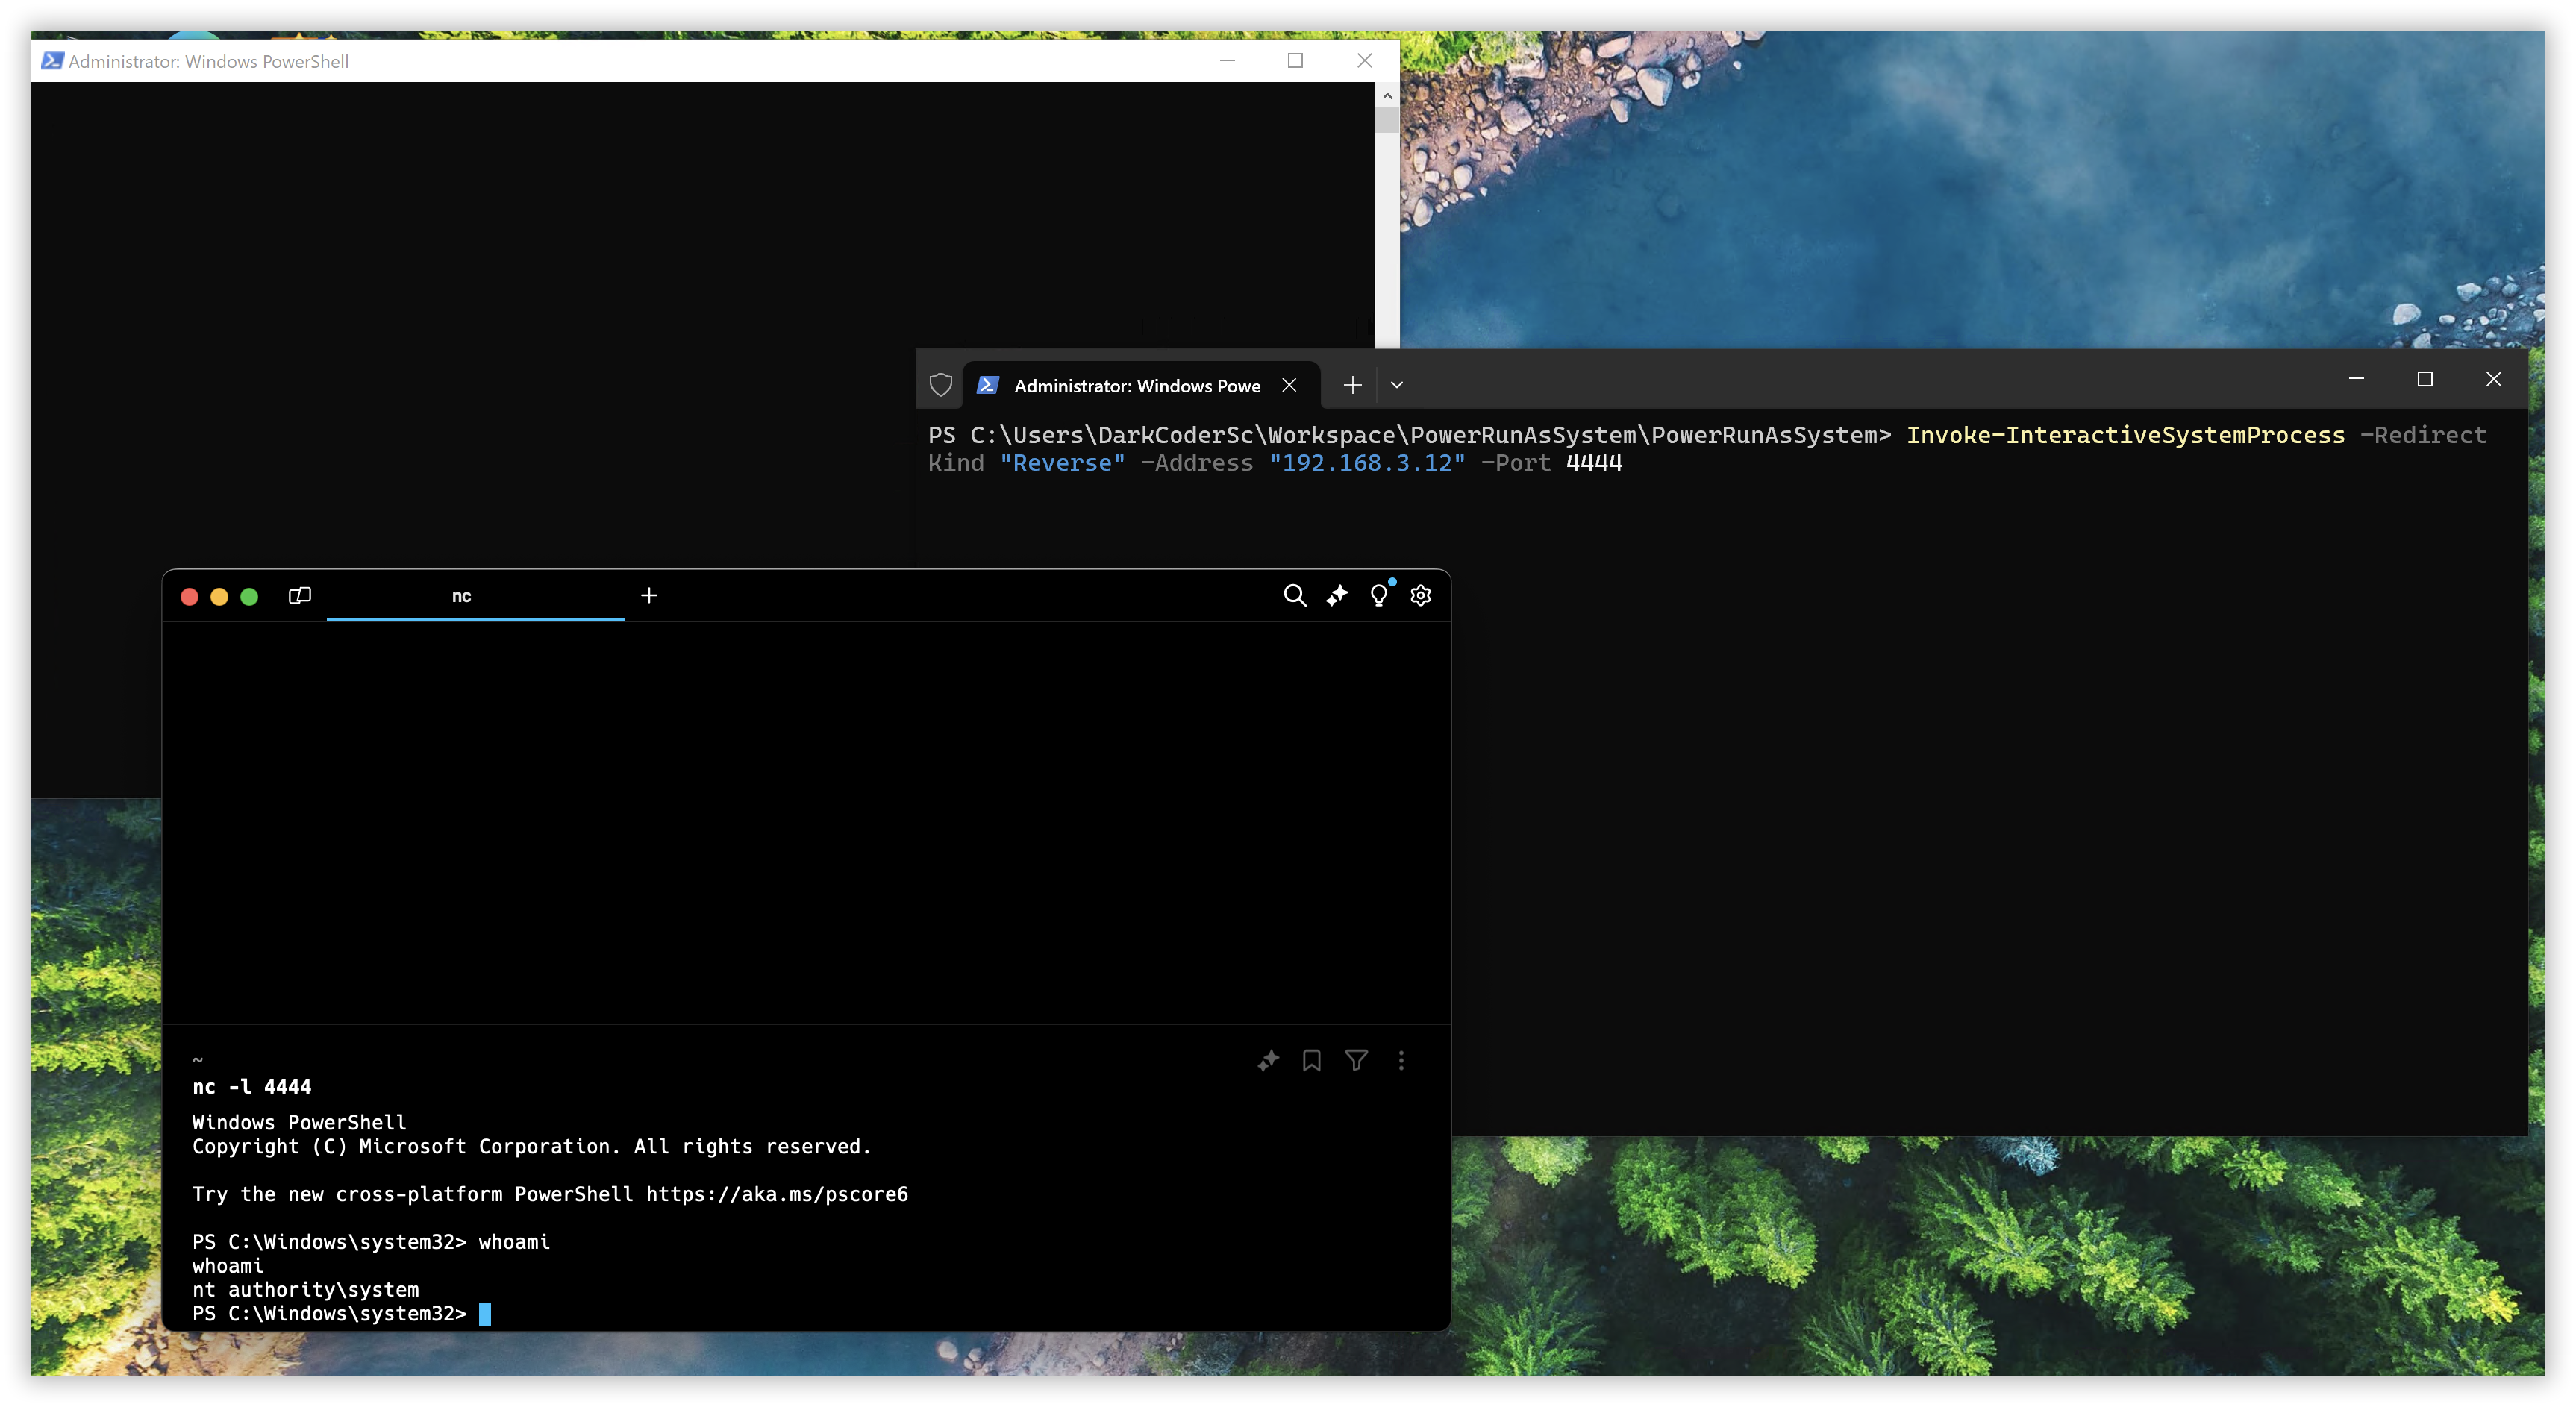Click the shield icon in Windows Terminal

[x=941, y=385]
